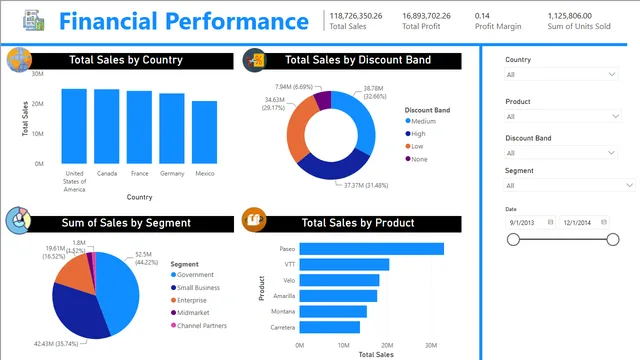Open the Discount Band slicer dropdown

pyautogui.click(x=561, y=153)
